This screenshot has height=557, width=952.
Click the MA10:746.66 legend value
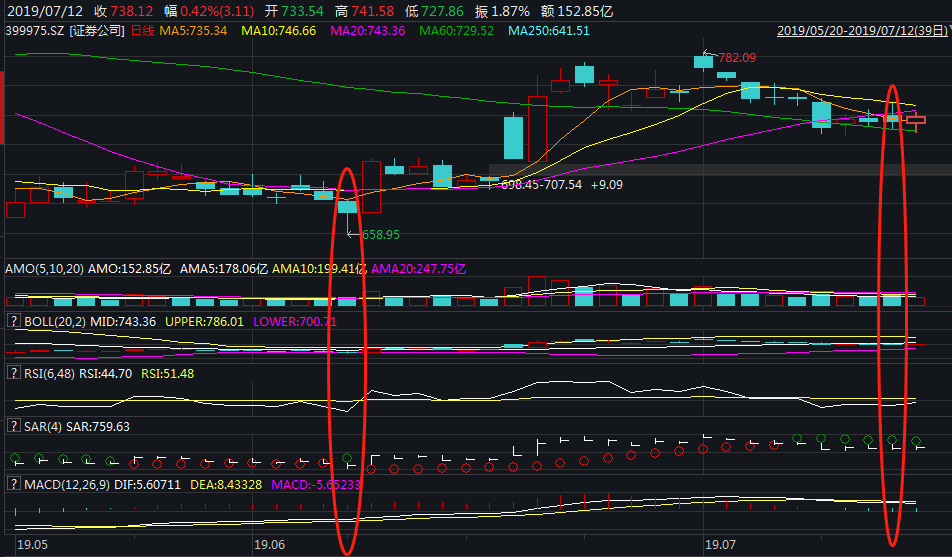[279, 30]
